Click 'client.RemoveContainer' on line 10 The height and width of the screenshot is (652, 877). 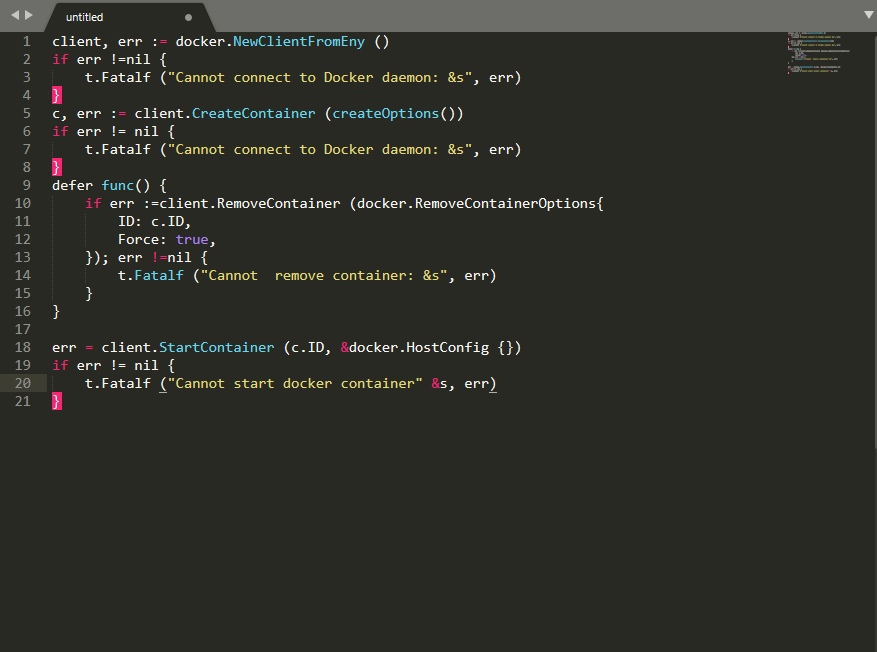click(x=249, y=204)
